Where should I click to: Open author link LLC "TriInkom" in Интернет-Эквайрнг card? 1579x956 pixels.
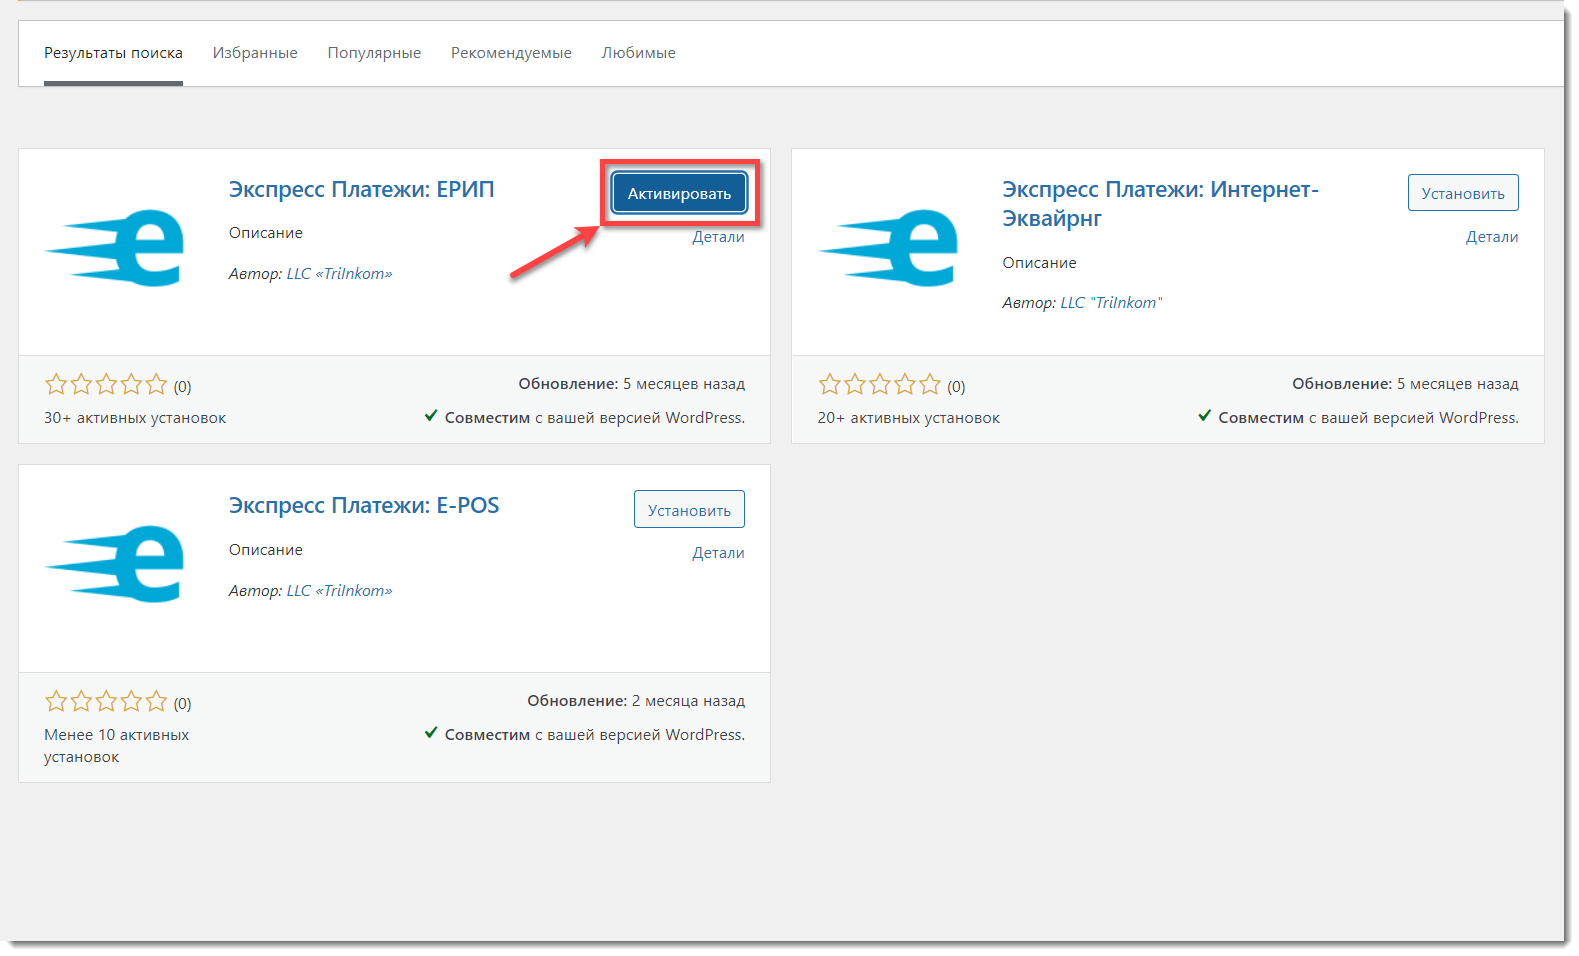tap(1111, 303)
